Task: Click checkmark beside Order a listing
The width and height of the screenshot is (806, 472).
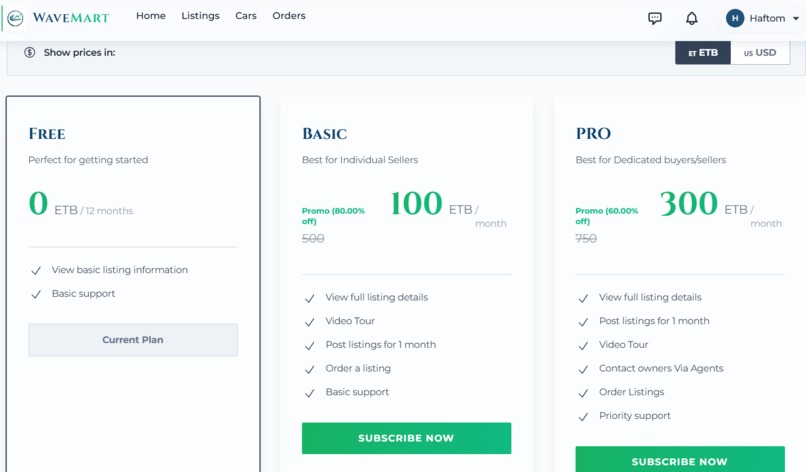Action: 309,369
